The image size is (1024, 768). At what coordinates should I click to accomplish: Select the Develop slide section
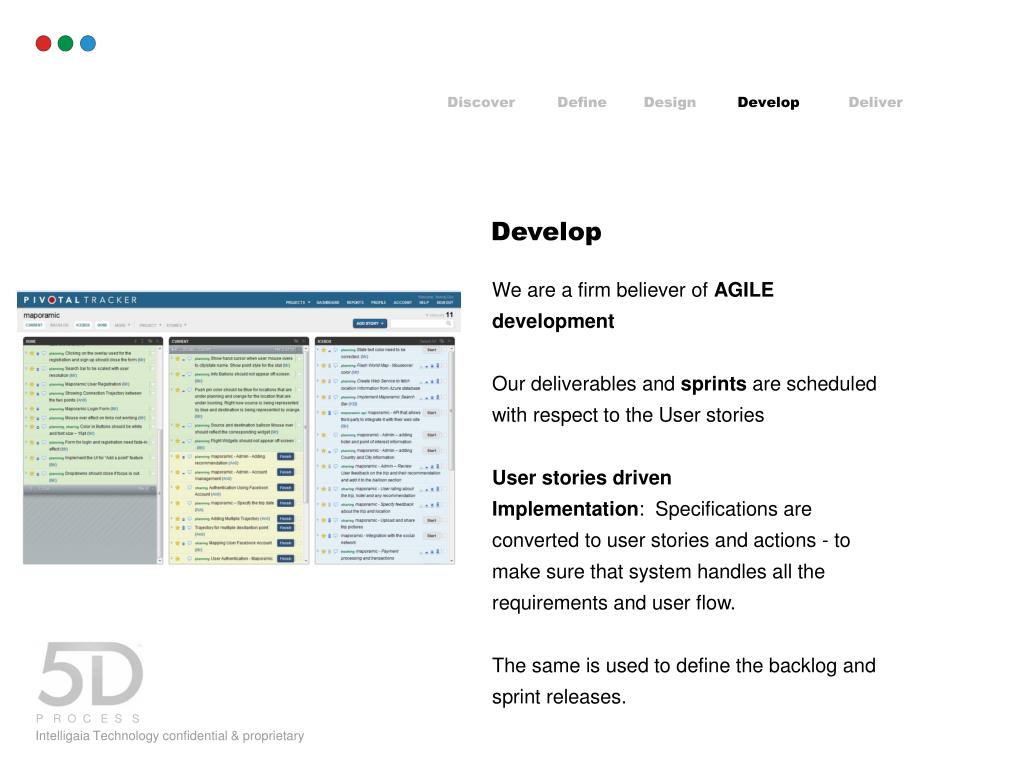pyautogui.click(x=768, y=103)
